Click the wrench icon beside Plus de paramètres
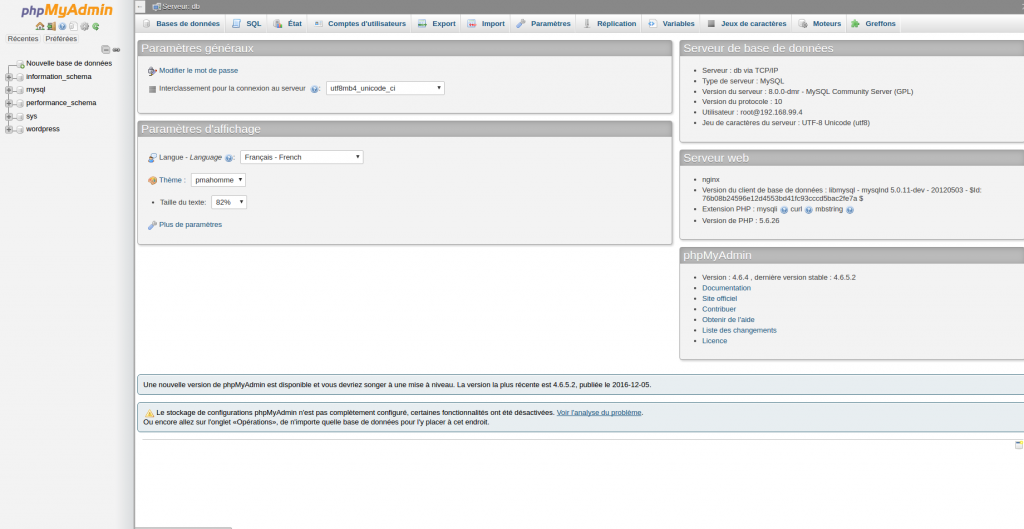This screenshot has height=529, width=1024. [152, 225]
